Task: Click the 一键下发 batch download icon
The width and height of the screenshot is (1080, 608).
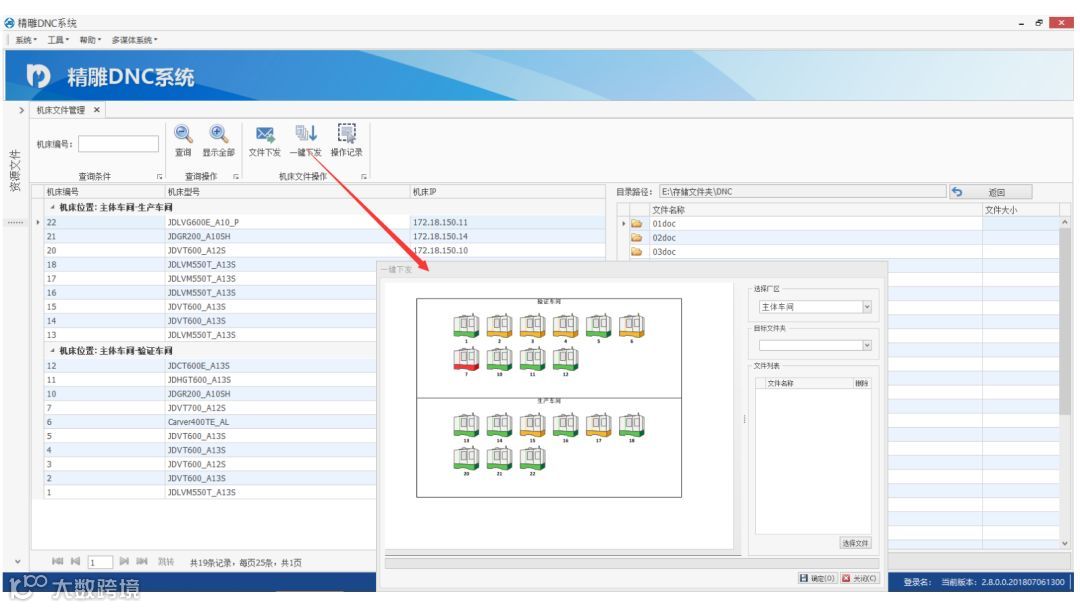Action: [x=306, y=133]
